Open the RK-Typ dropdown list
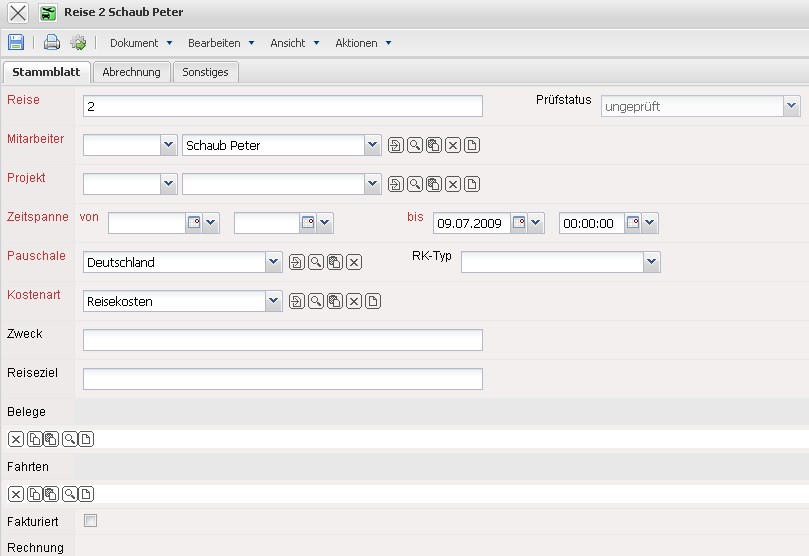Screen dimensions: 809x556 [651, 263]
